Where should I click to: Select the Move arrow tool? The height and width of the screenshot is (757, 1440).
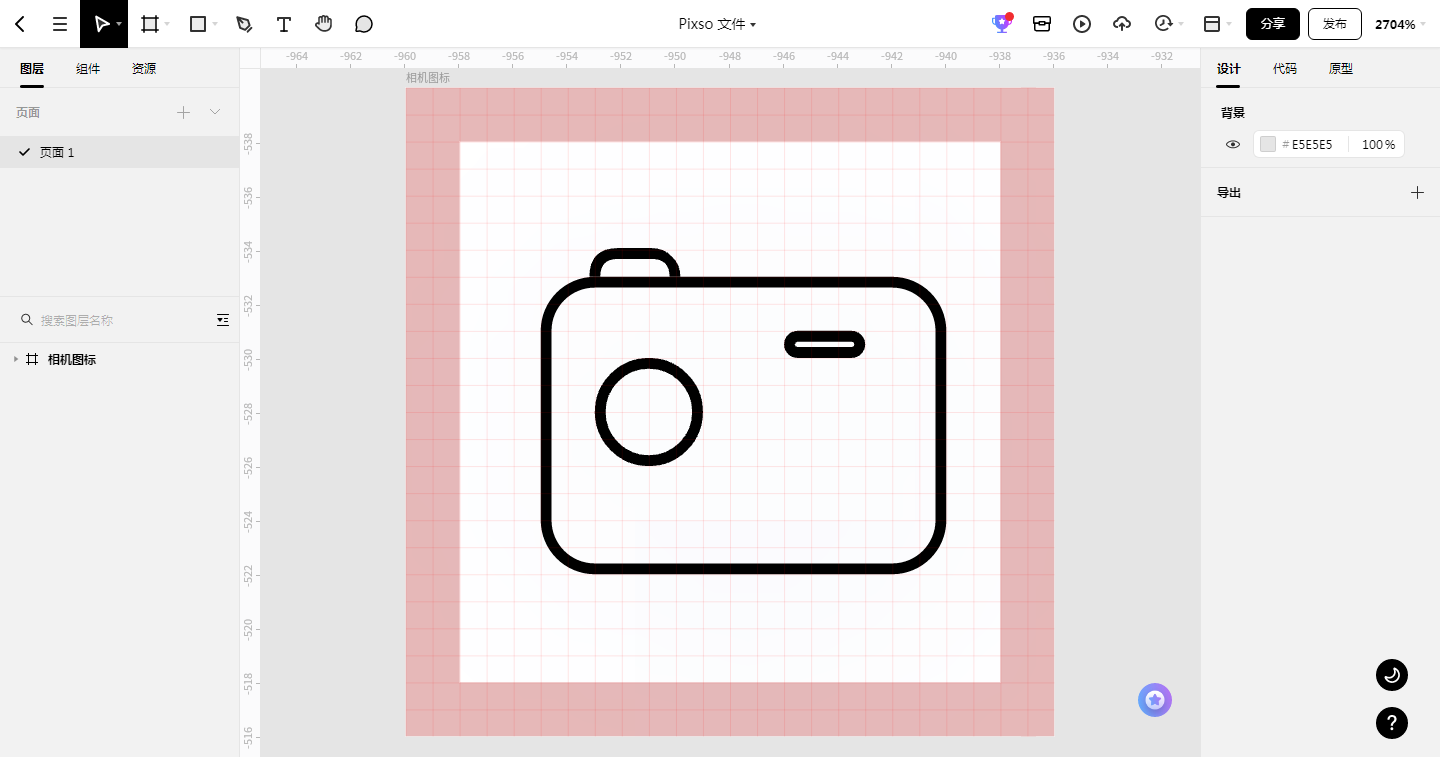click(101, 24)
